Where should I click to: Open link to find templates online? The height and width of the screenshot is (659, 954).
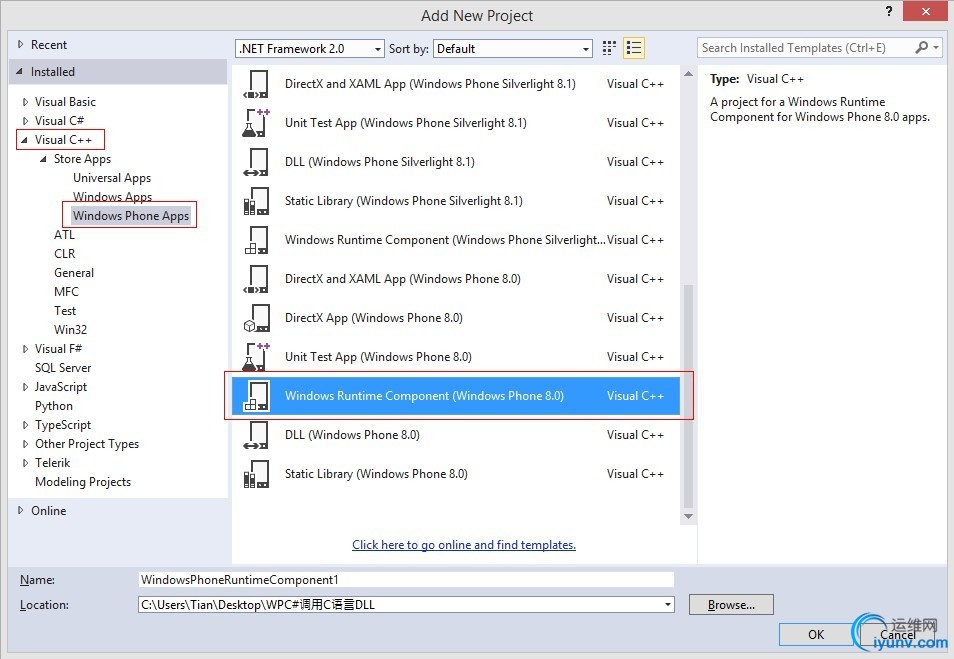click(464, 545)
